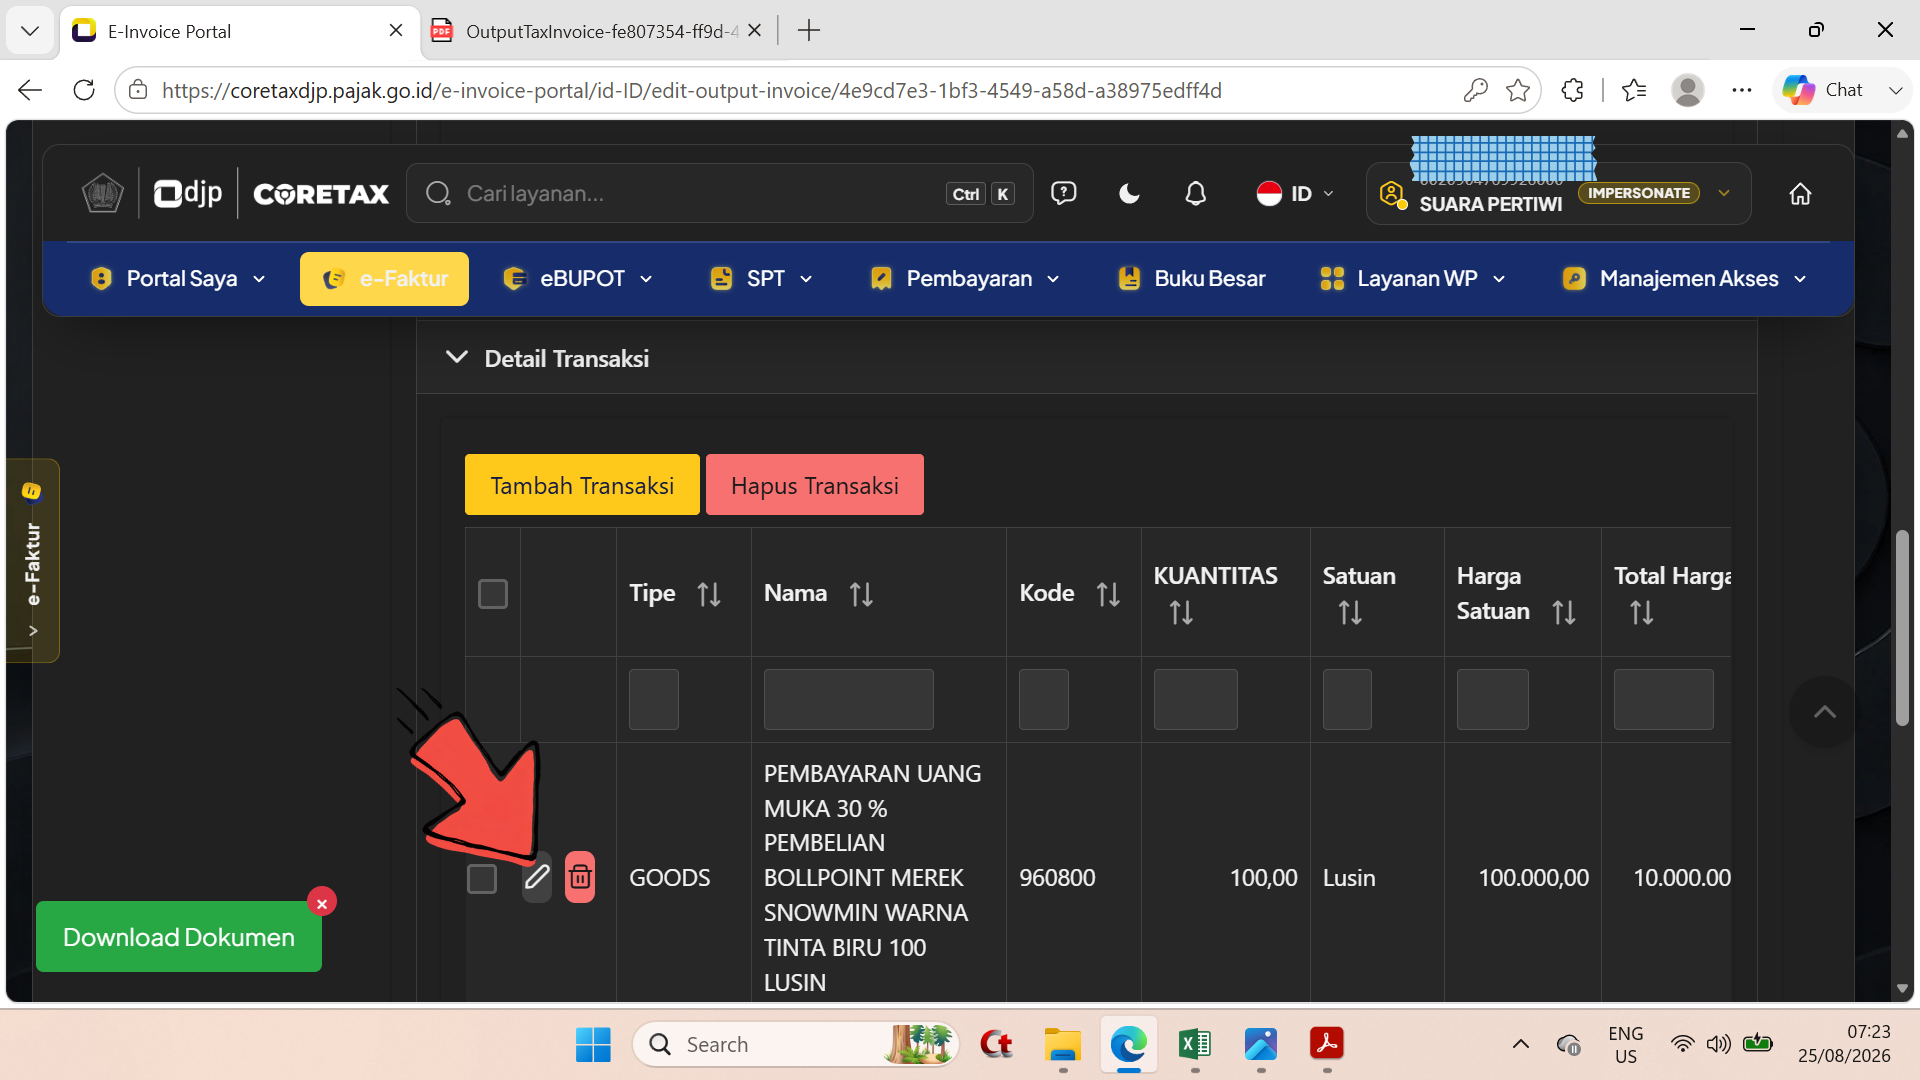The width and height of the screenshot is (1920, 1080).
Task: Open the help chat question icon
Action: (1064, 193)
